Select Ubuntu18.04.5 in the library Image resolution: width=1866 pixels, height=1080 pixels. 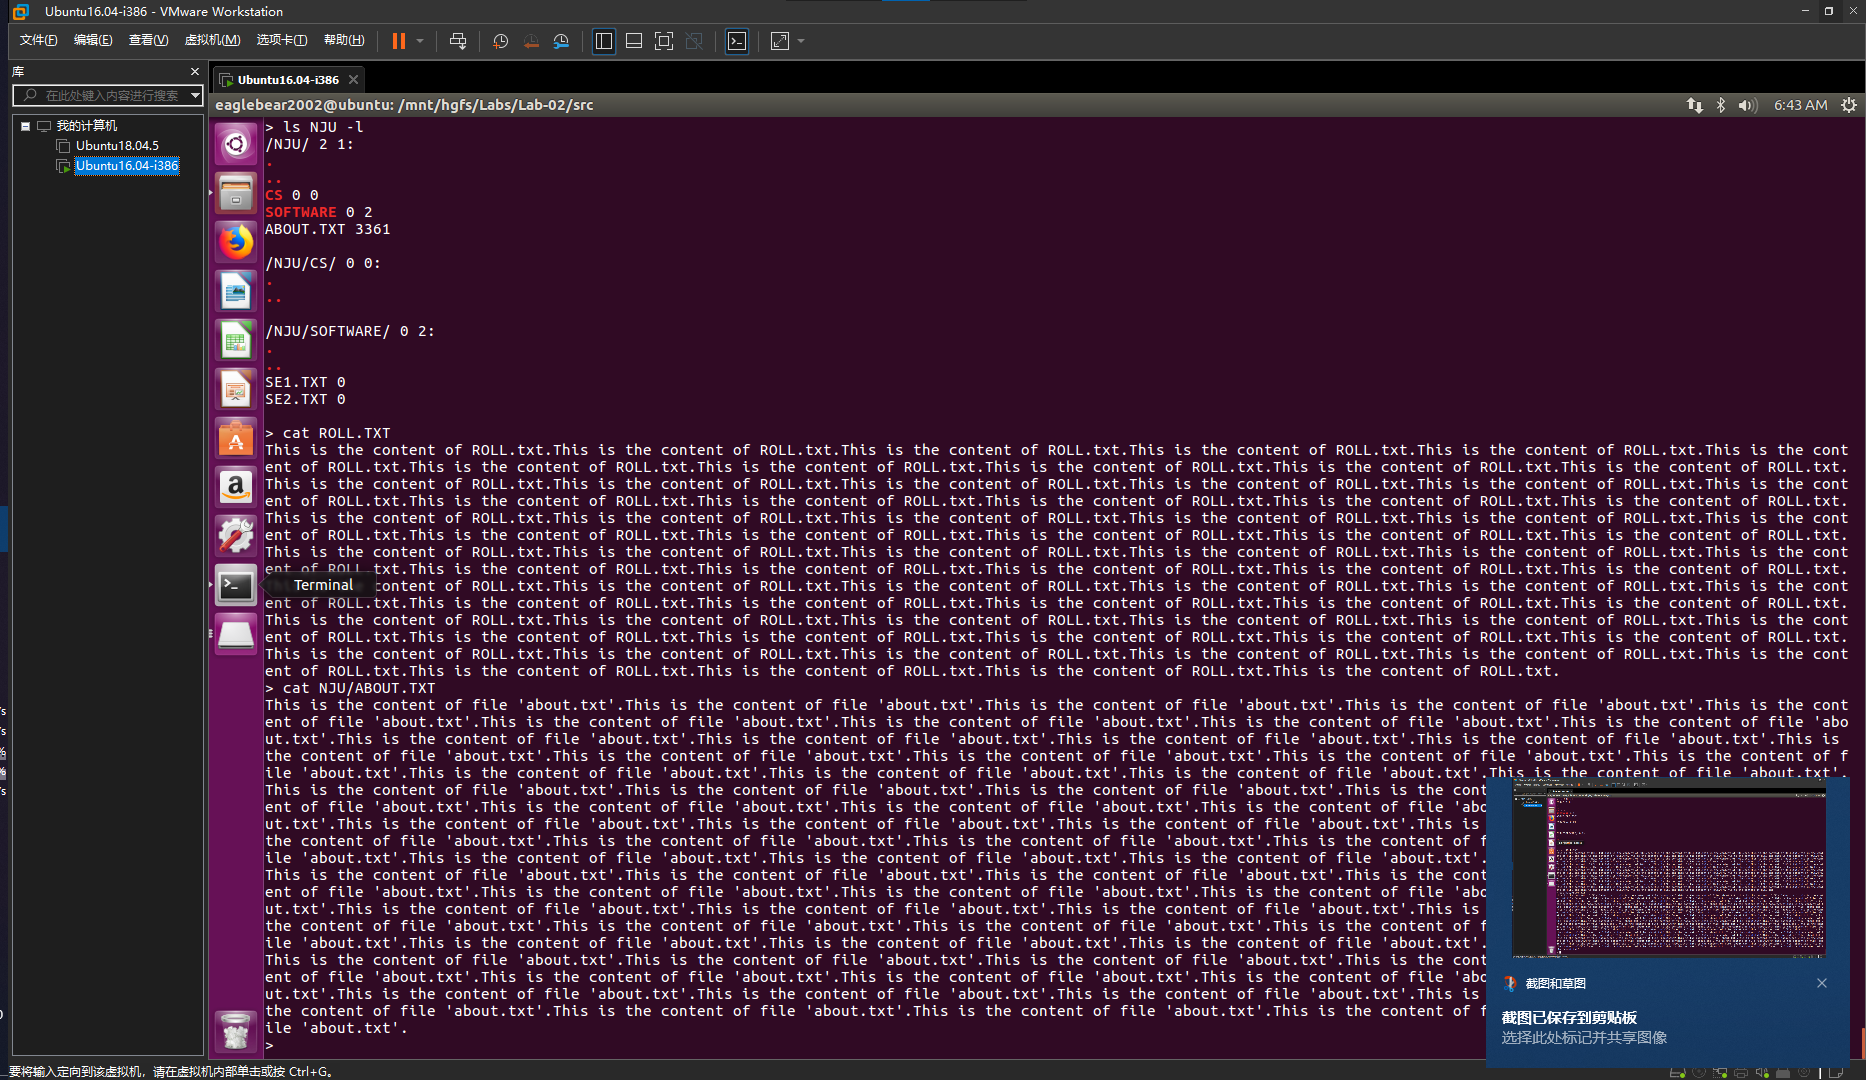pos(117,146)
